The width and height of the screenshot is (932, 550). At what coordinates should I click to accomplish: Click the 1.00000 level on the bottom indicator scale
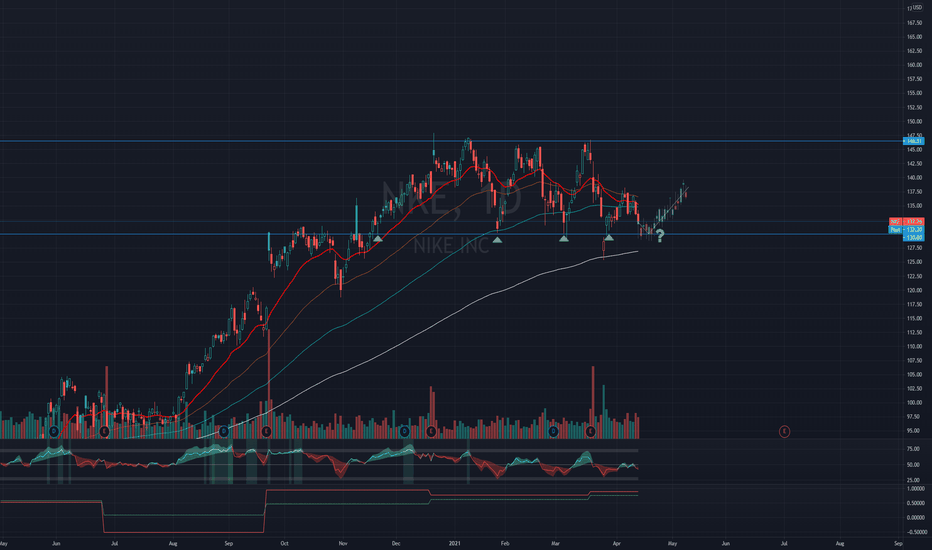click(915, 489)
